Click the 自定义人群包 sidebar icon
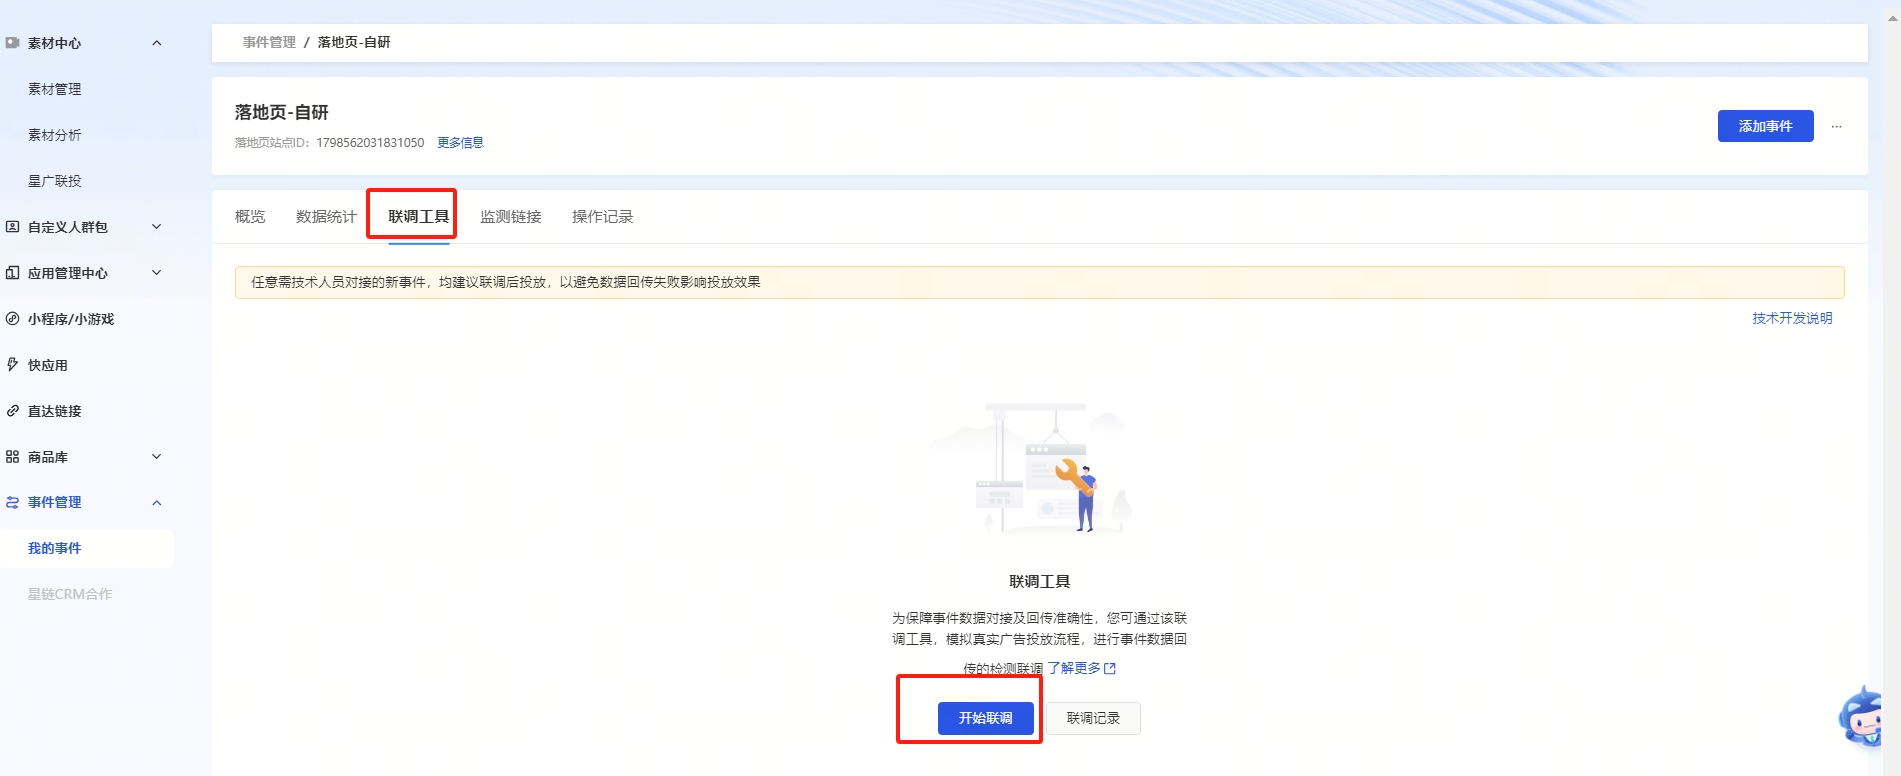 click(13, 227)
